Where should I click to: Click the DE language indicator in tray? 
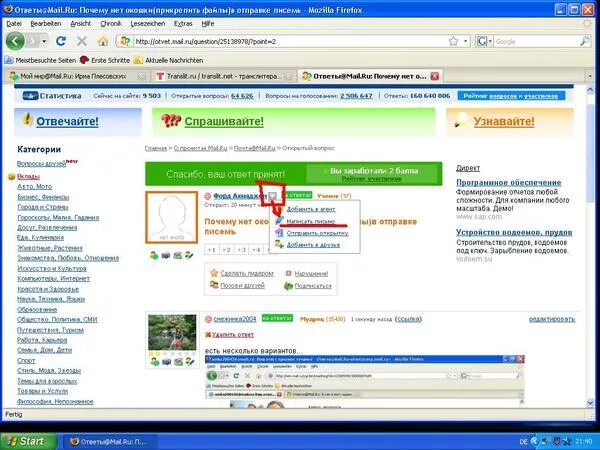523,442
